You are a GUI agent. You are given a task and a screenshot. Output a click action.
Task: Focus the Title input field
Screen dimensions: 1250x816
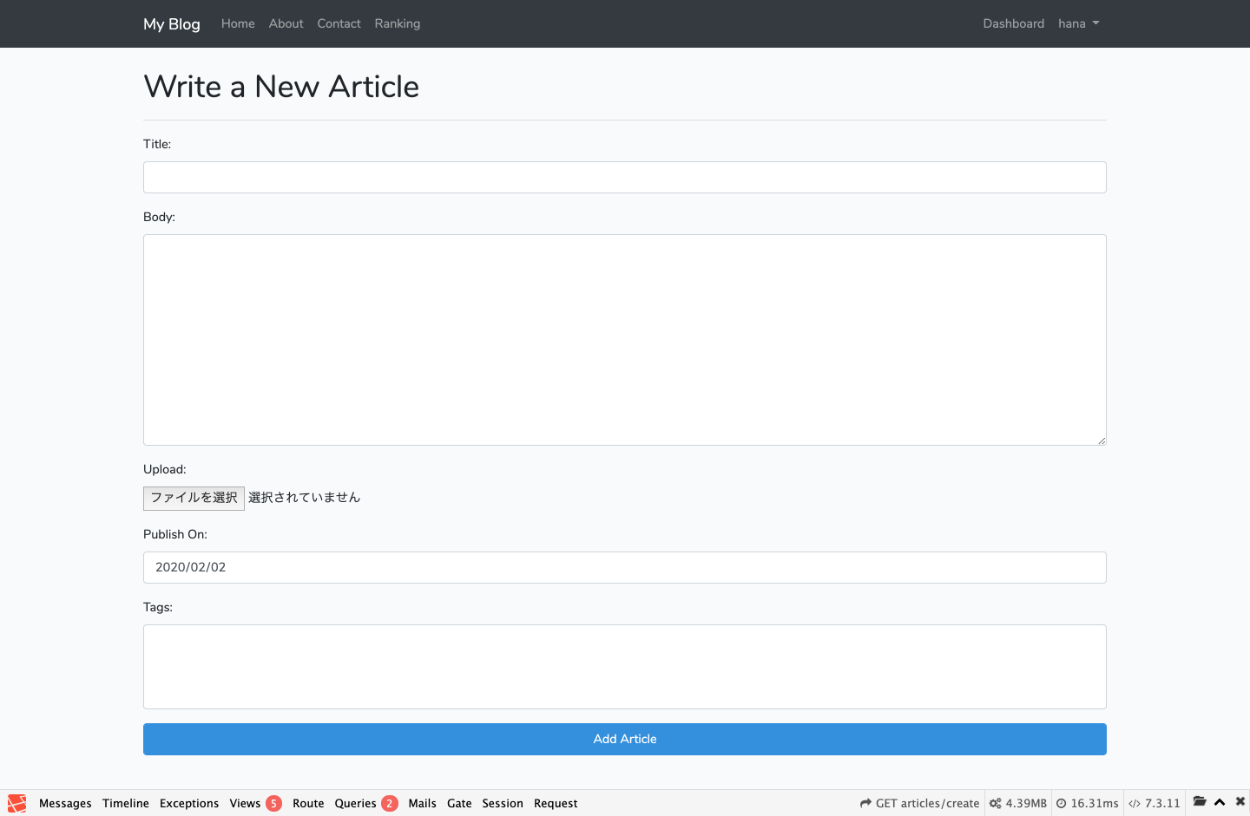pos(624,177)
